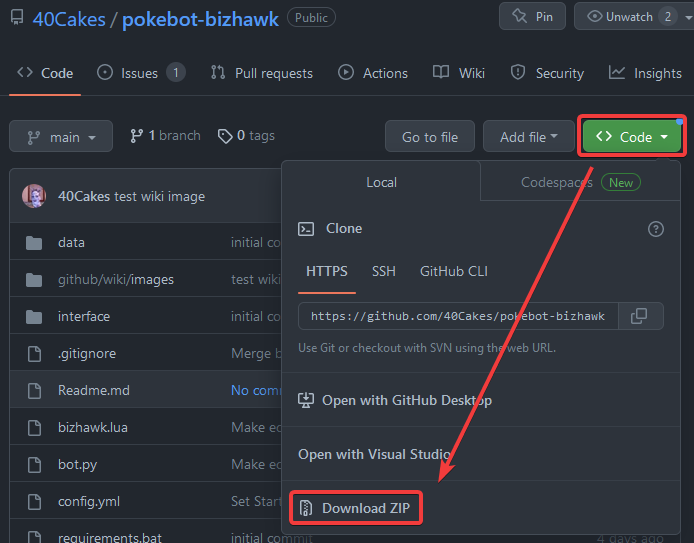Open the Wiki tab
The width and height of the screenshot is (694, 543).
point(459,73)
